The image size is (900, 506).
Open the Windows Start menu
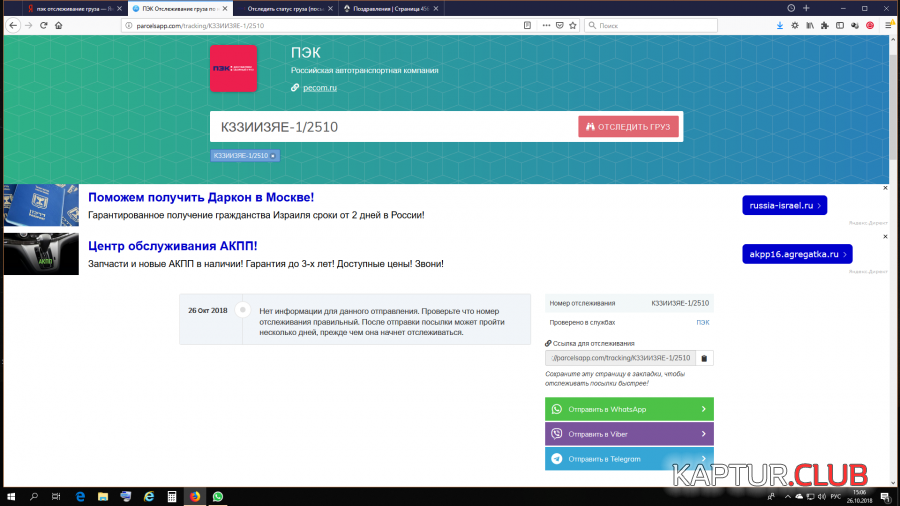tap(11, 497)
